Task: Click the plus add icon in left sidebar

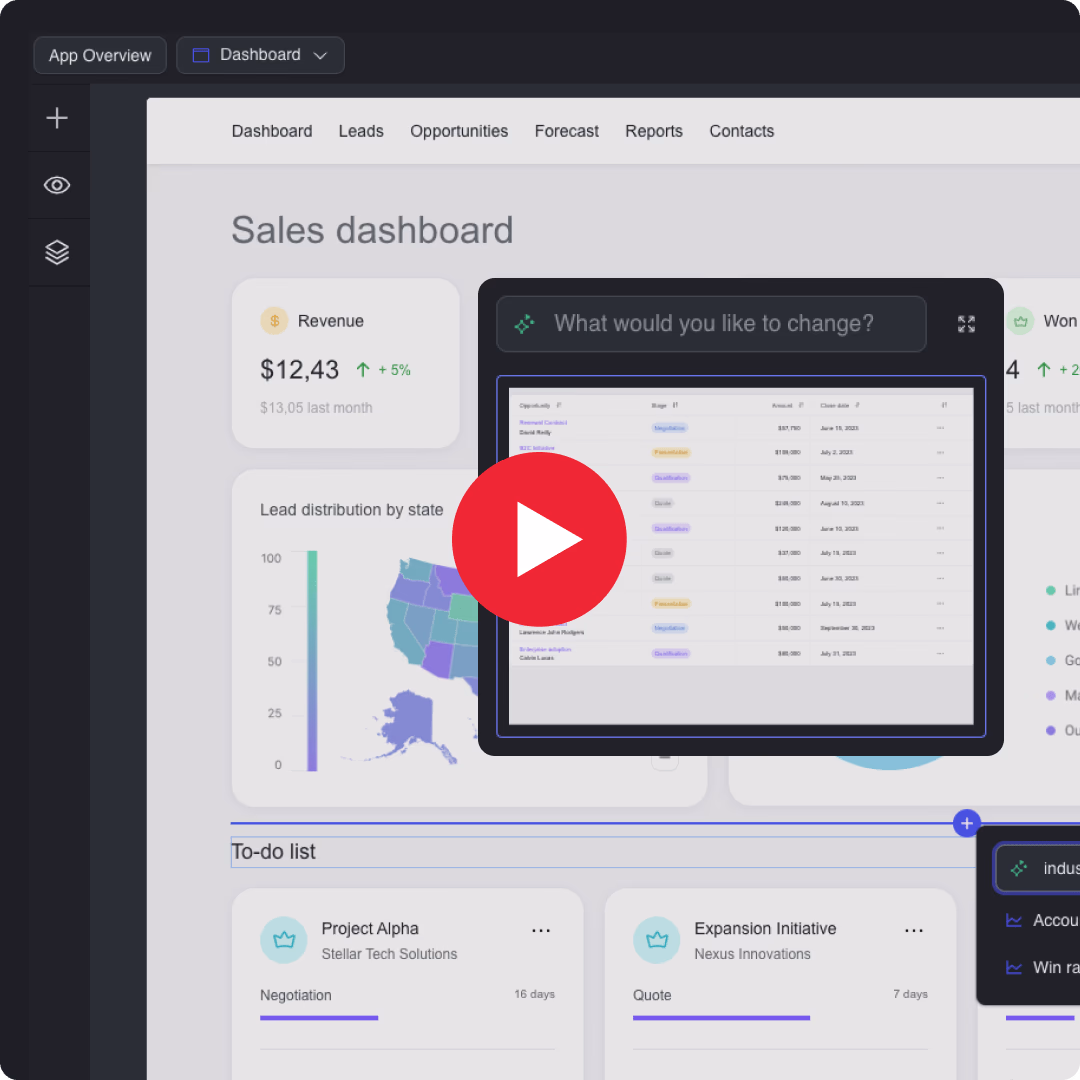Action: (x=57, y=118)
